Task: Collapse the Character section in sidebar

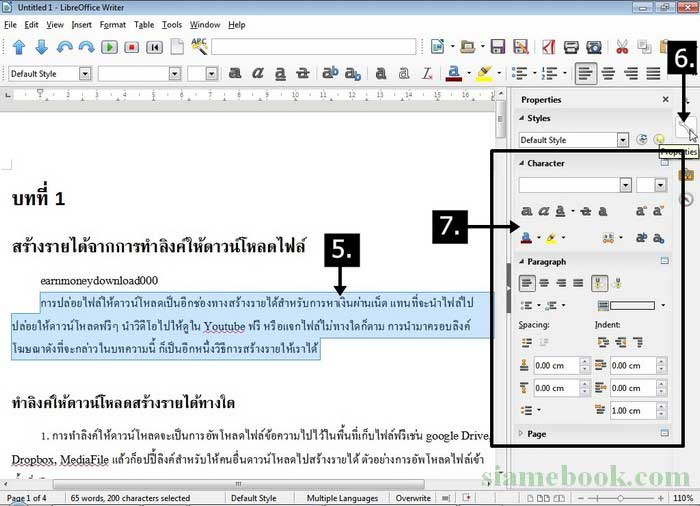Action: pos(521,163)
